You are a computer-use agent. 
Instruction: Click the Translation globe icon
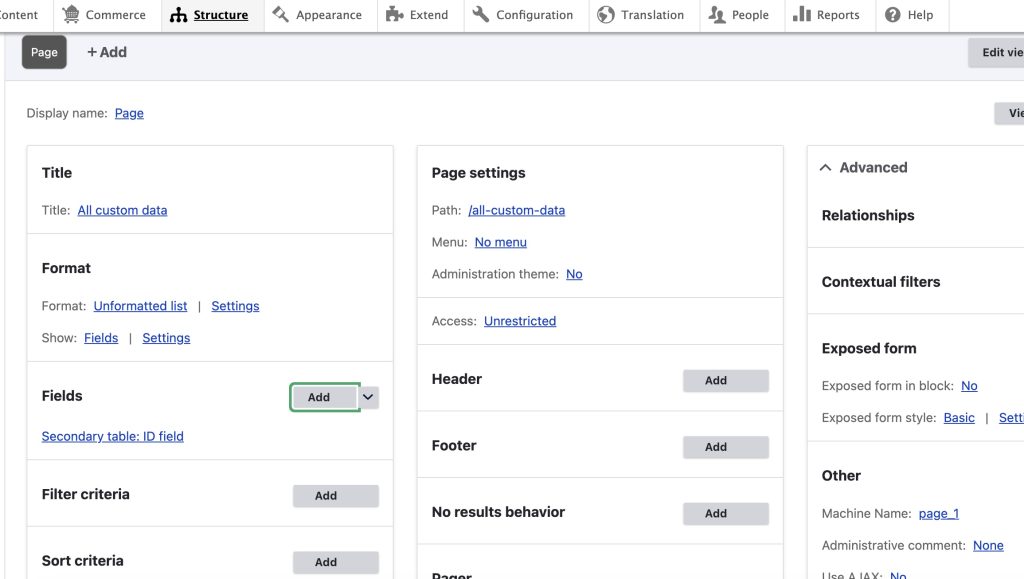coord(605,14)
